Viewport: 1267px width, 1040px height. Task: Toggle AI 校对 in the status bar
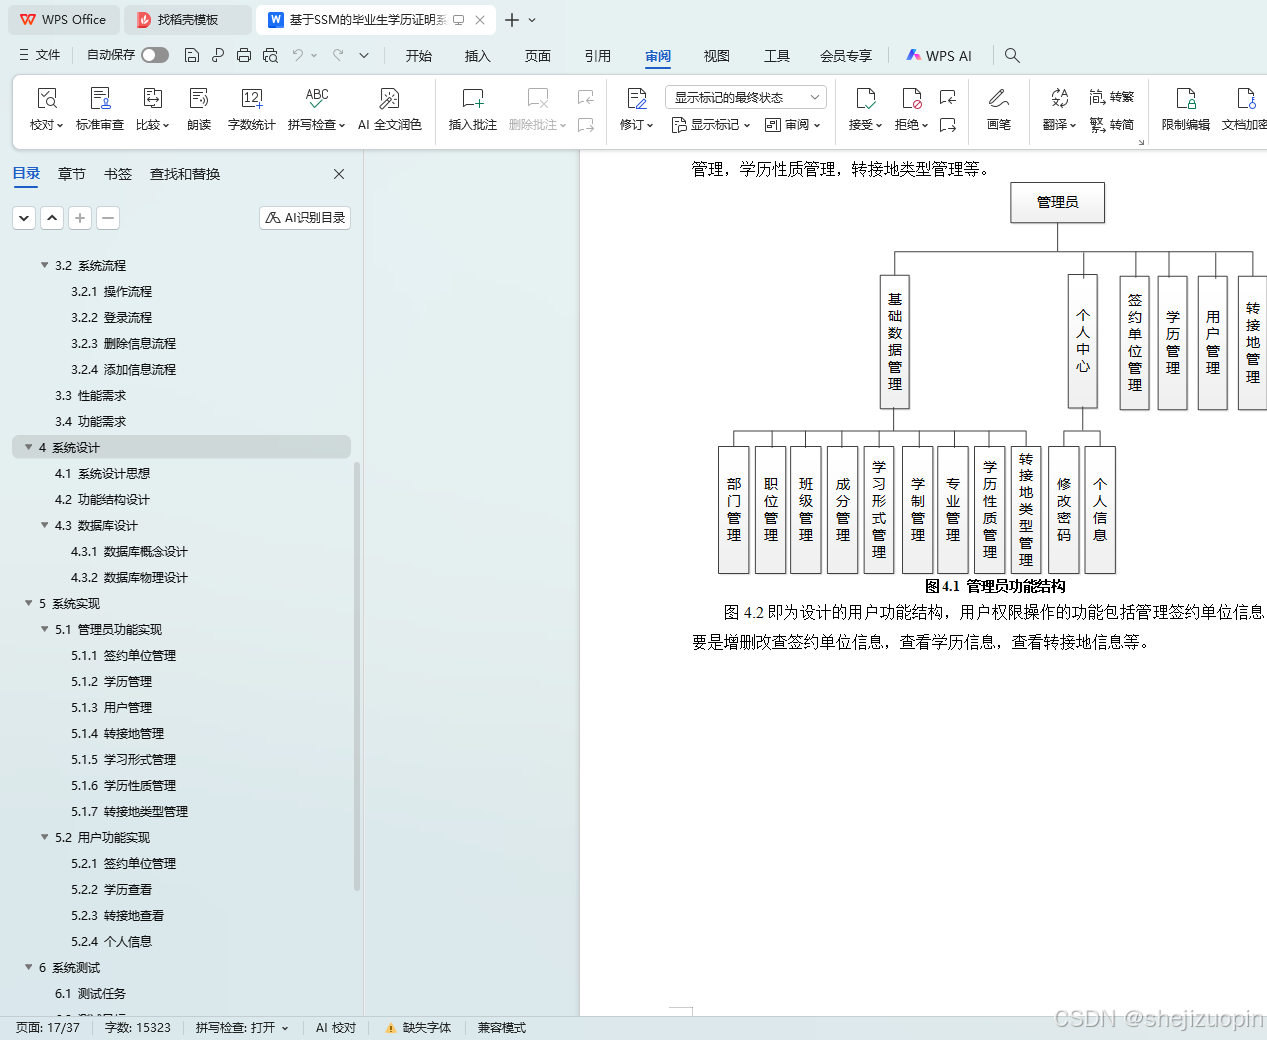tap(334, 1027)
